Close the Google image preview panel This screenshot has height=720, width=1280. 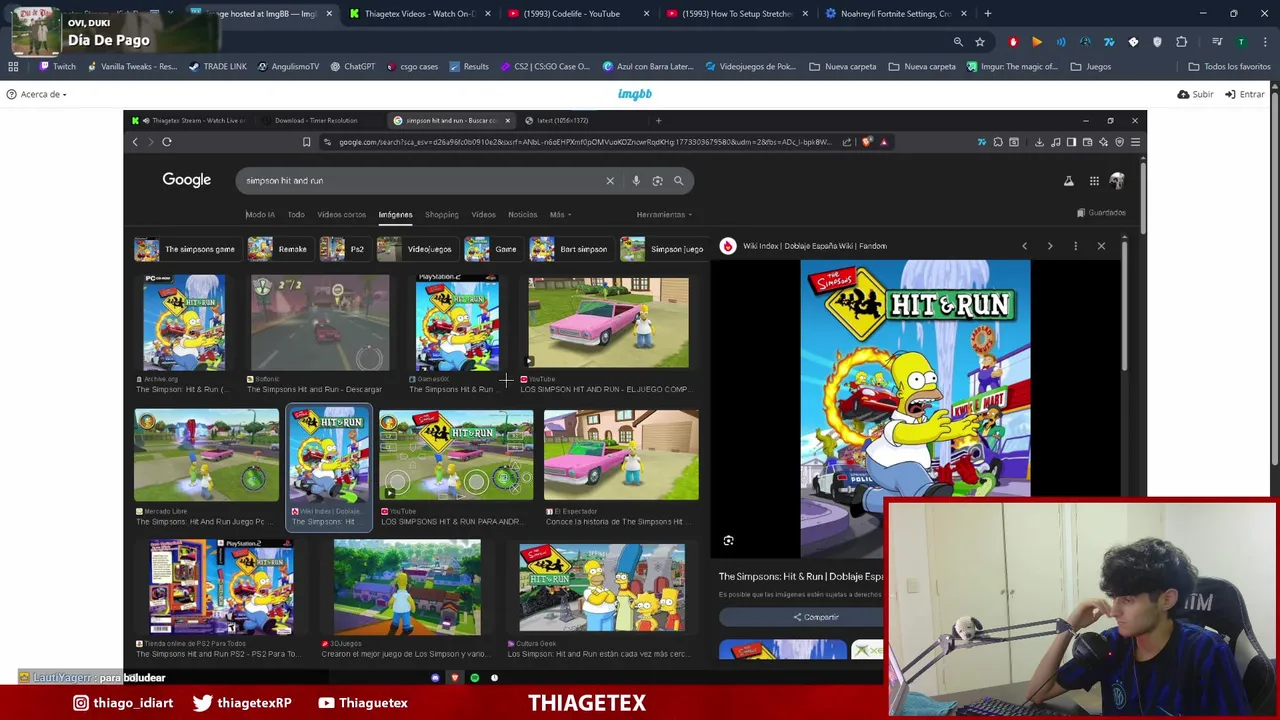[x=1101, y=246]
